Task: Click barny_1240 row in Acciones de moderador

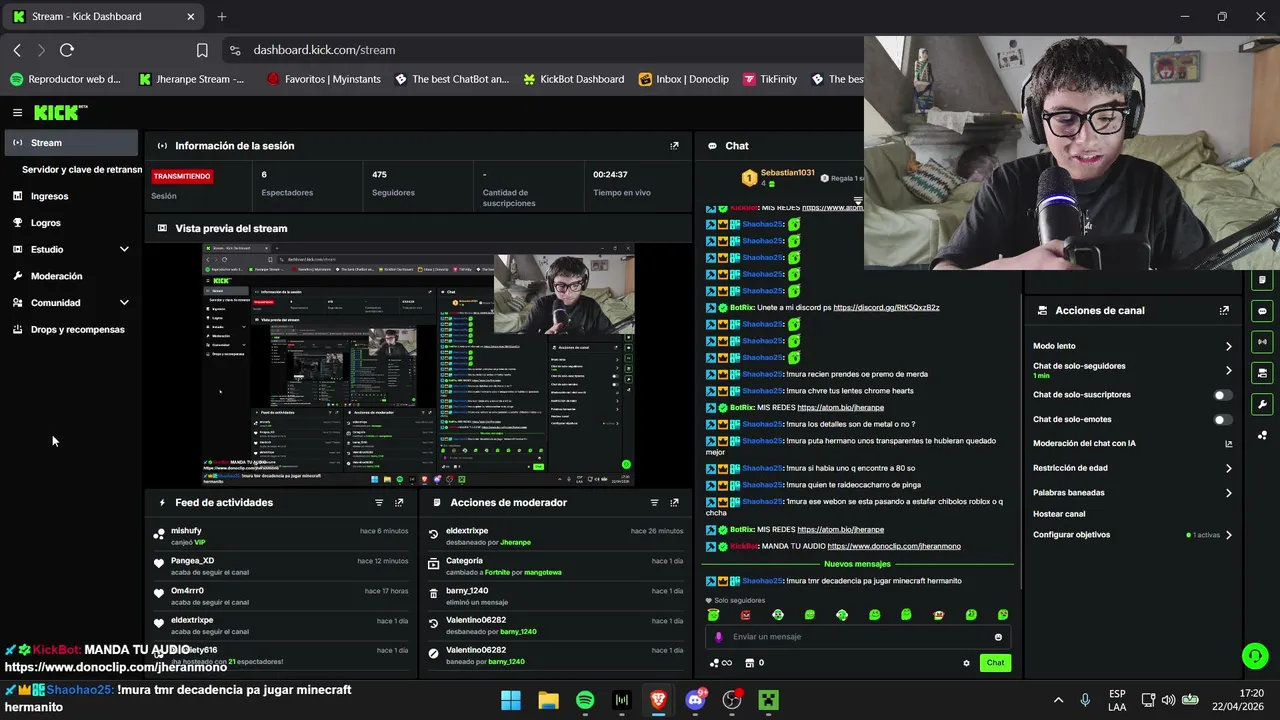Action: 555,595
